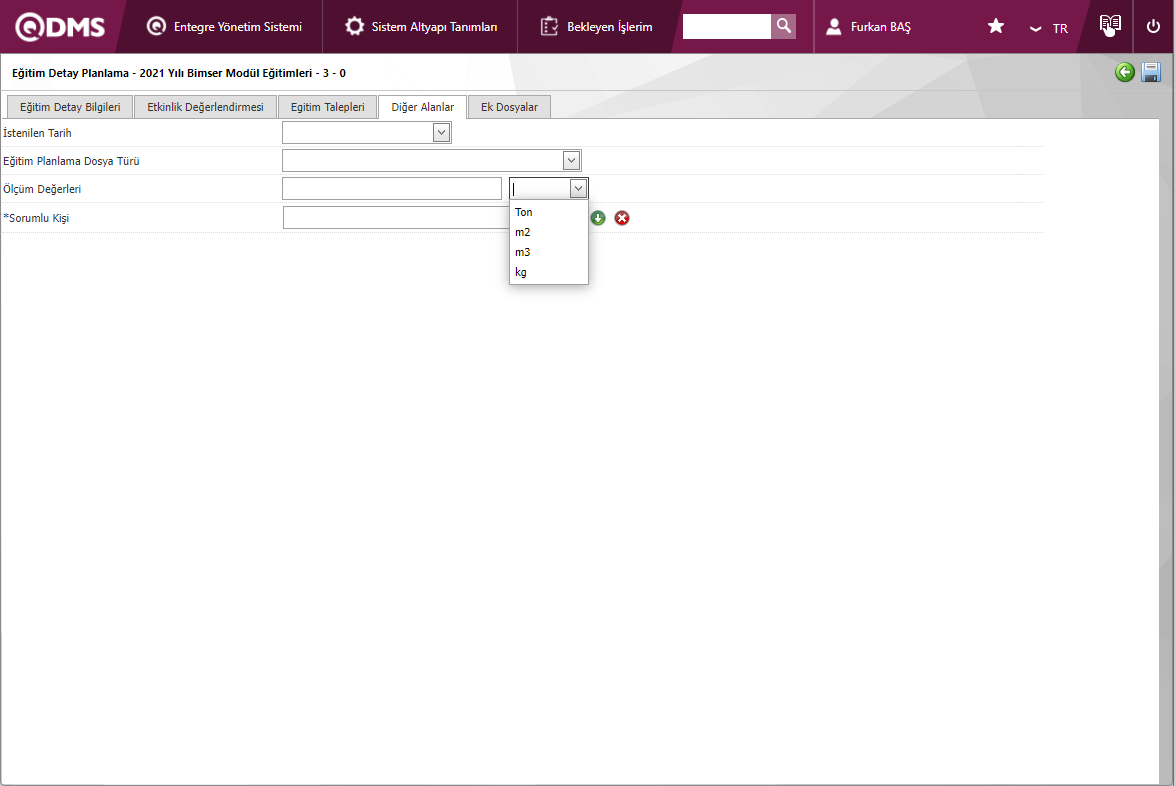Click green select icon for Sorumlu Kişi
The image size is (1176, 786).
click(598, 218)
